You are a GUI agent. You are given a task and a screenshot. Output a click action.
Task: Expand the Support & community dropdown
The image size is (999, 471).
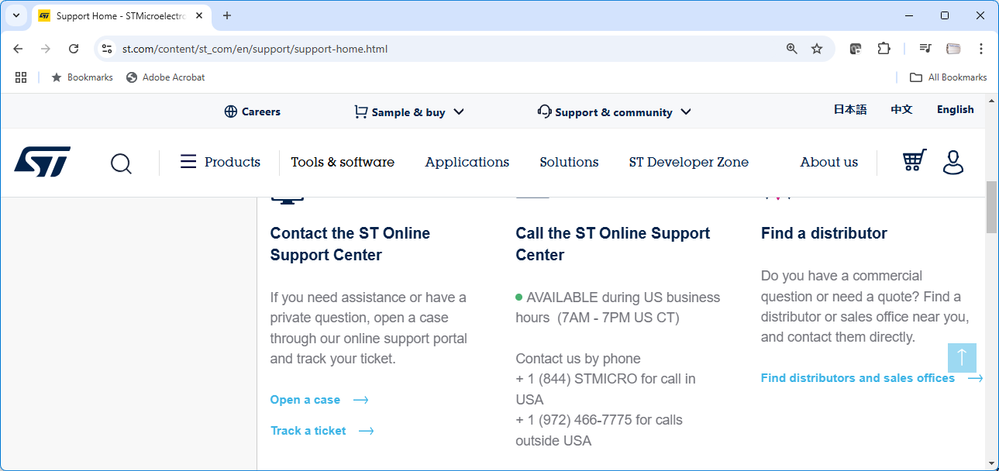click(x=614, y=112)
